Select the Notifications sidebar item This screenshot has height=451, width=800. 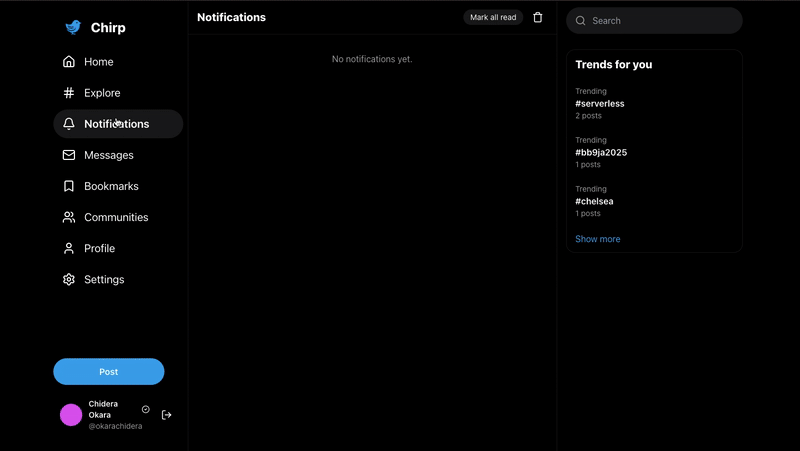[x=117, y=124]
